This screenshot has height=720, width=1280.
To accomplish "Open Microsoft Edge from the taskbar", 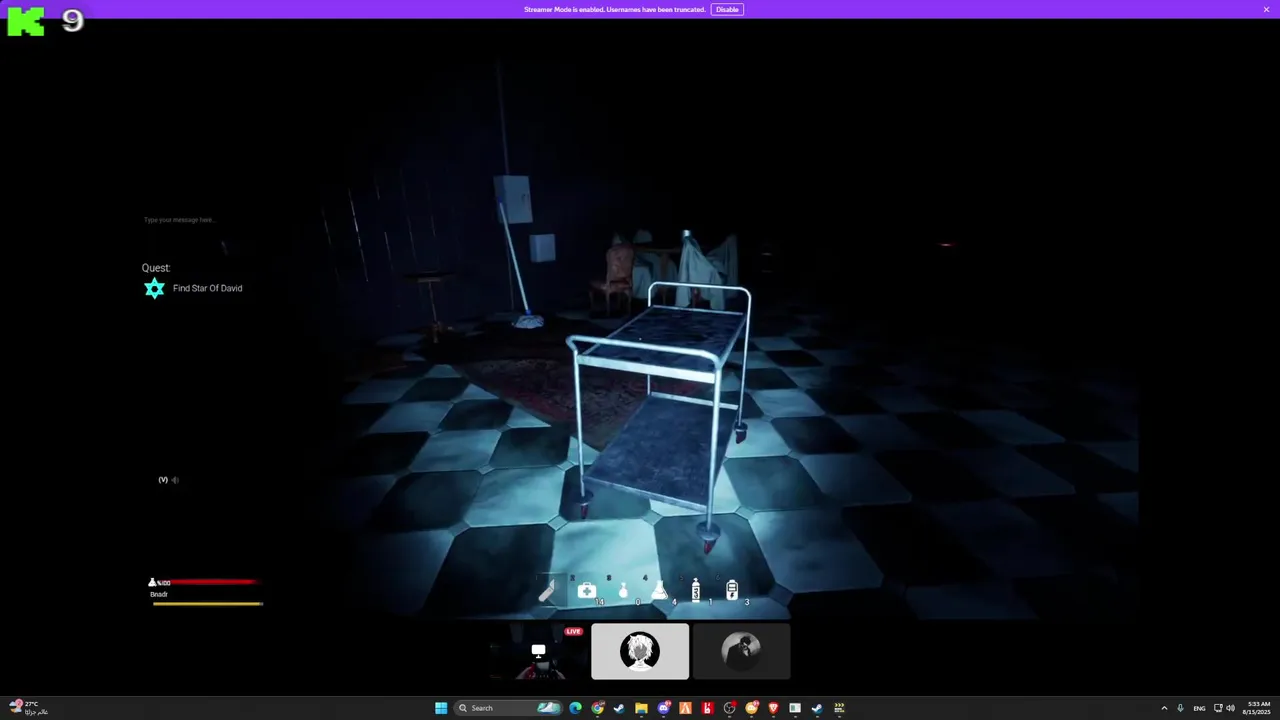I will click(575, 708).
